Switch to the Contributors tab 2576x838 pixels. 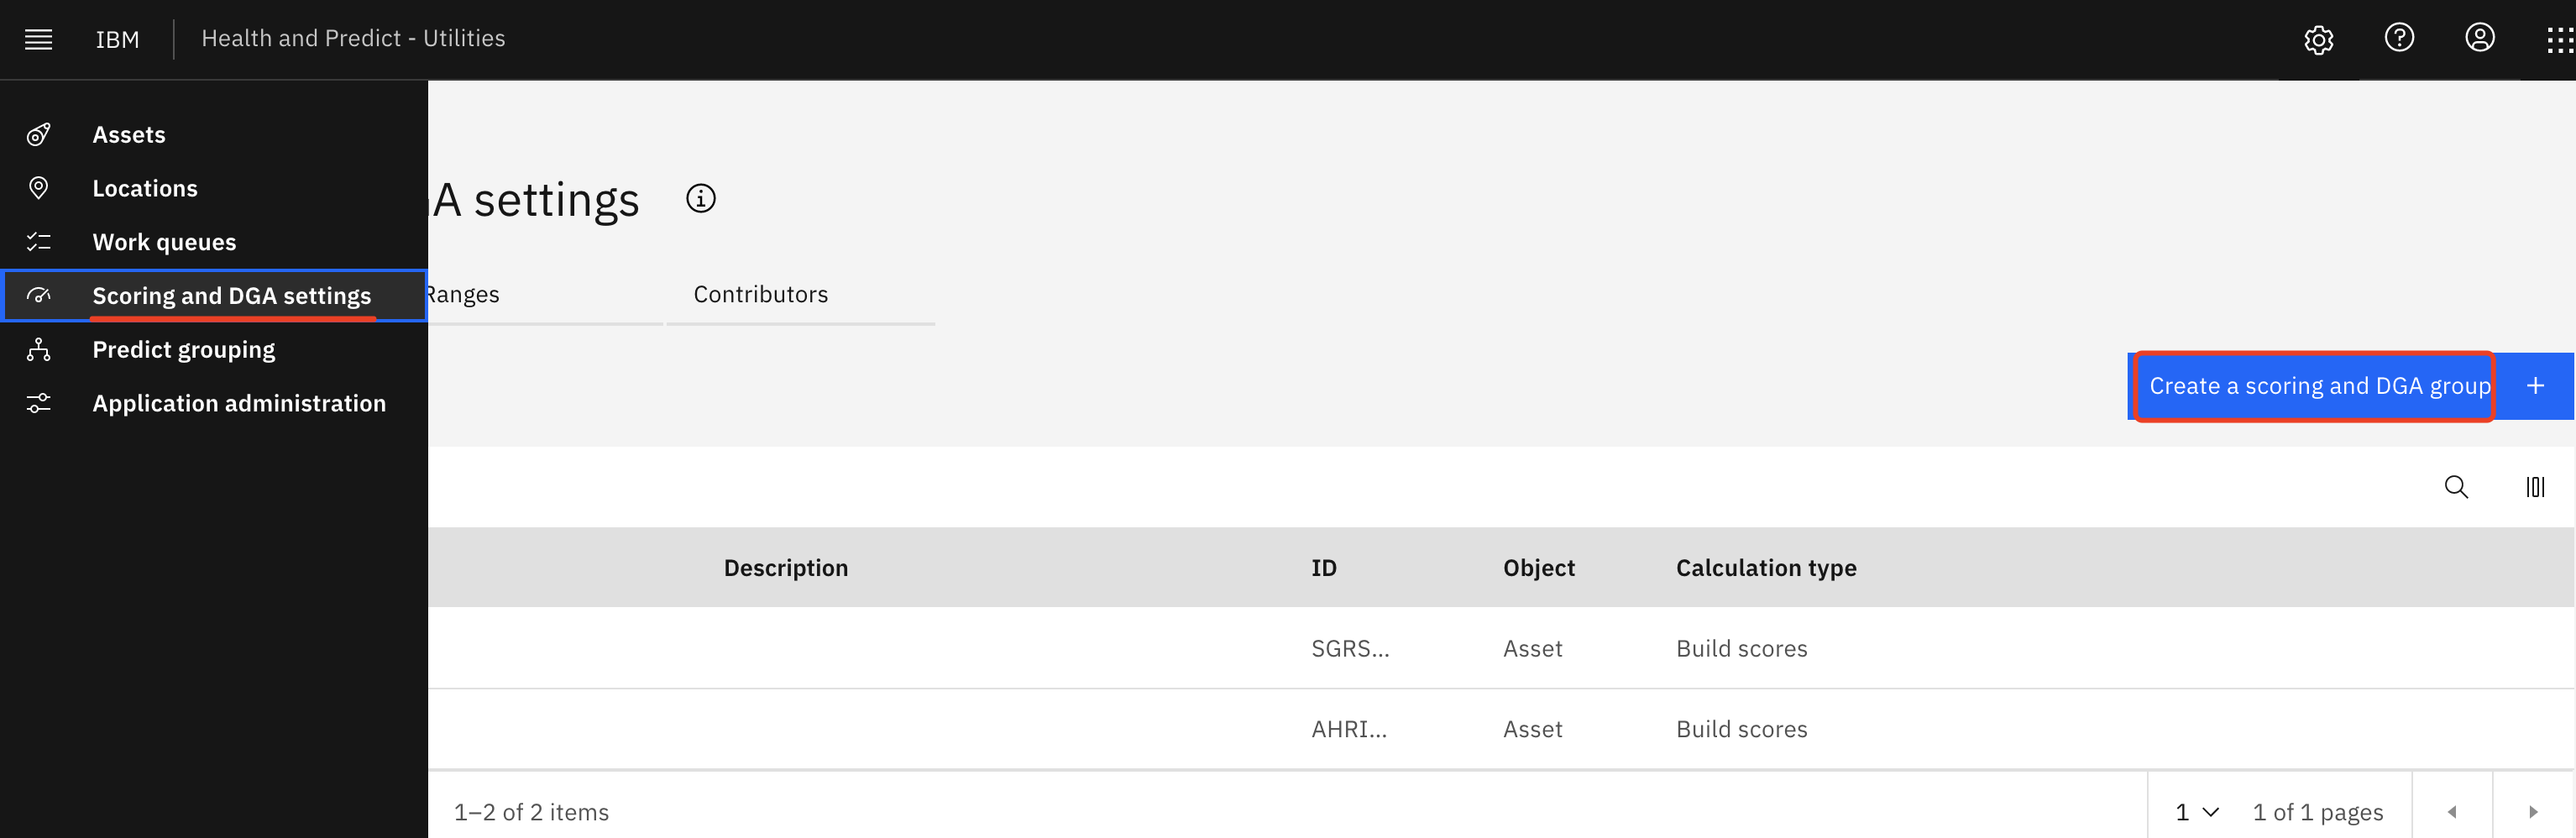point(800,295)
